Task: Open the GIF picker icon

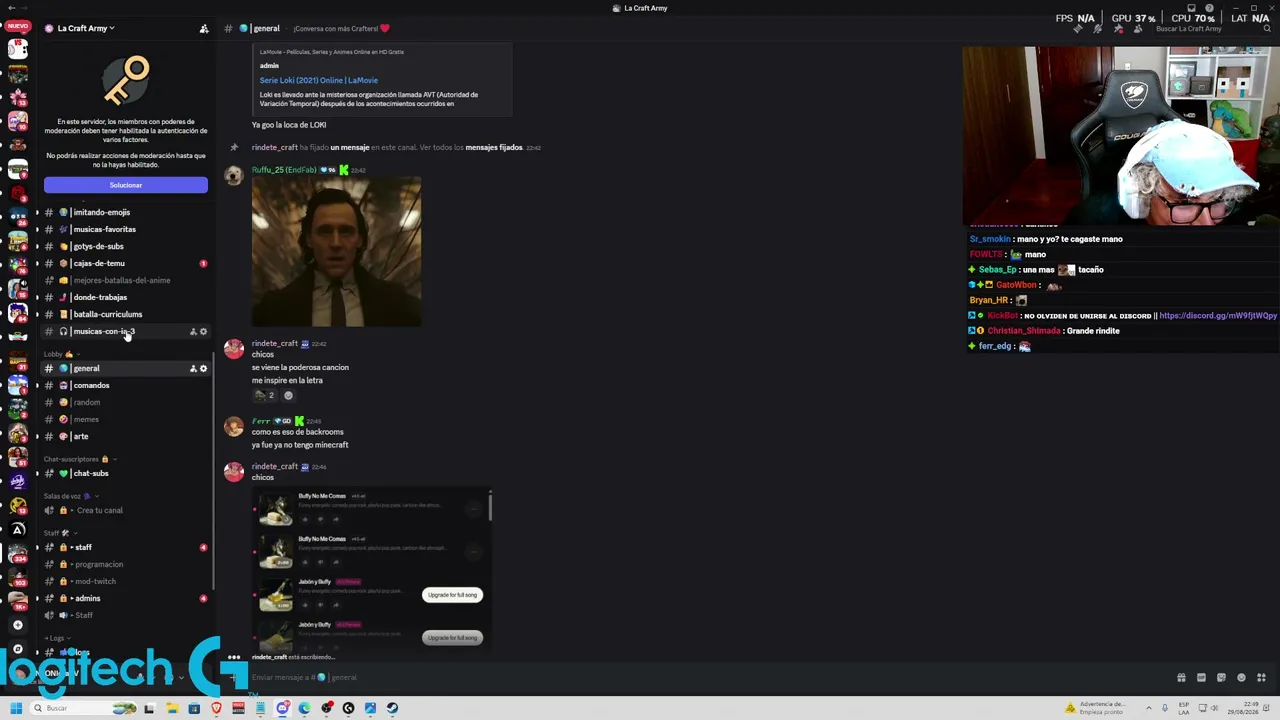Action: click(x=1201, y=678)
